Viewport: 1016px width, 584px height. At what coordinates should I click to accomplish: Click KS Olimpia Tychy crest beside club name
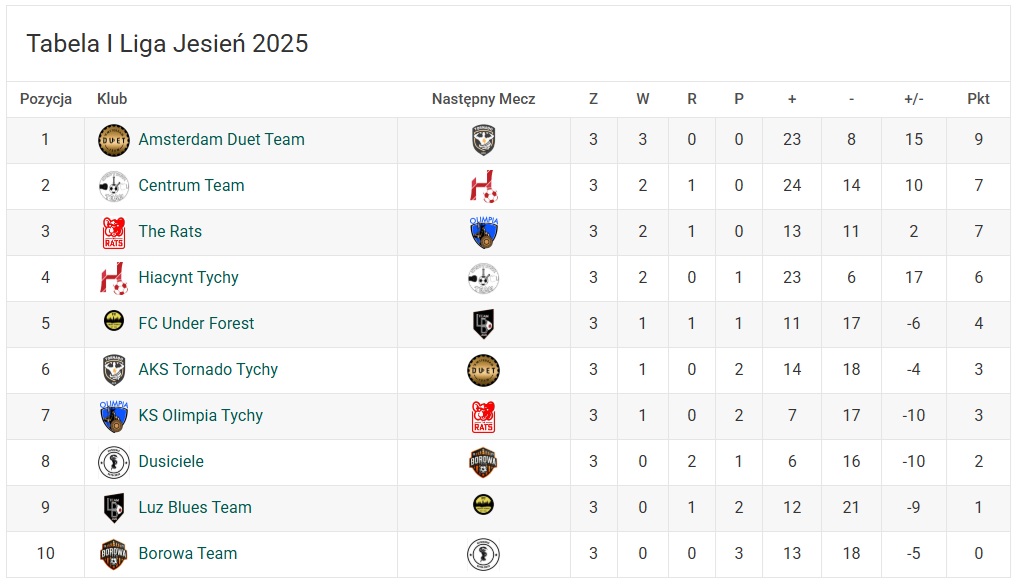coord(114,416)
